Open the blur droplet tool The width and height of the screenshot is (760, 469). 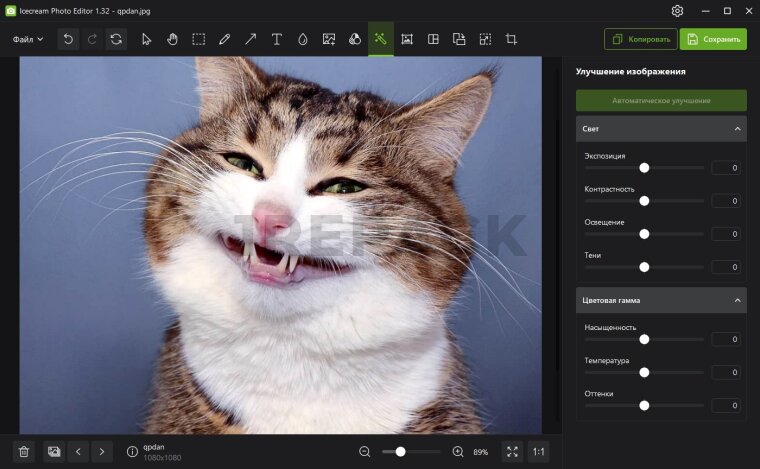pyautogui.click(x=303, y=39)
